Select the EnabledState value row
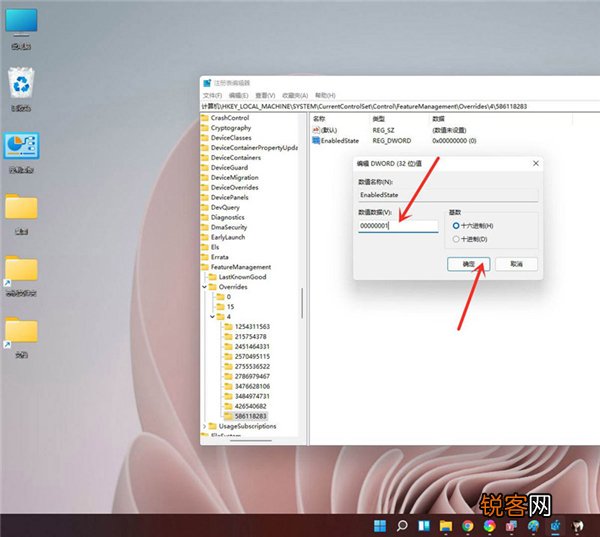Screen dimensions: 600x537 394,140
